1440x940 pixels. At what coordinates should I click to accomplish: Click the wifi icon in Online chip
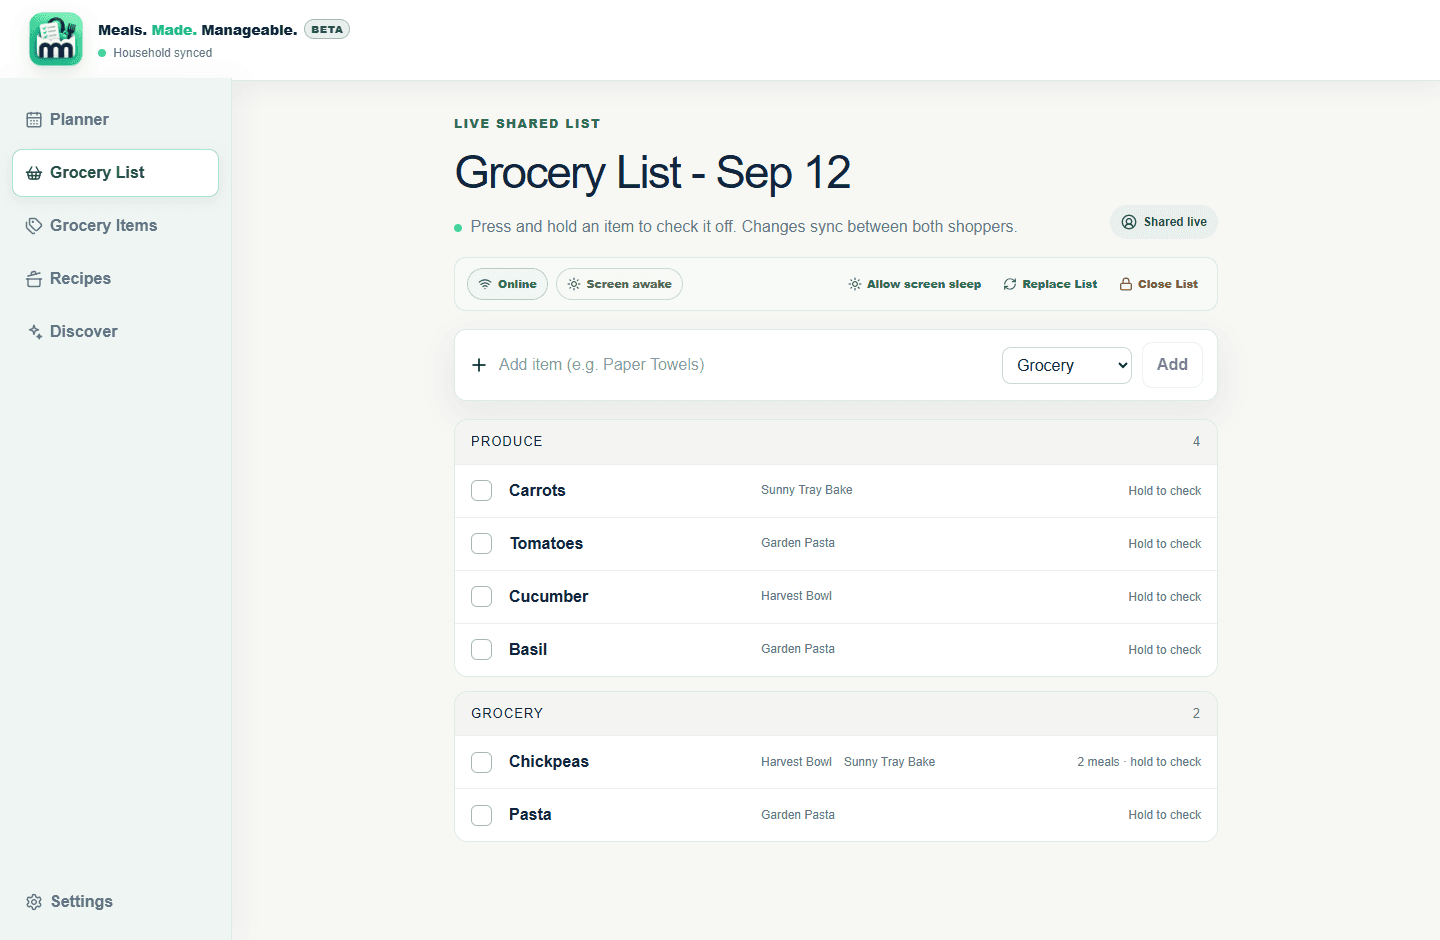click(485, 284)
